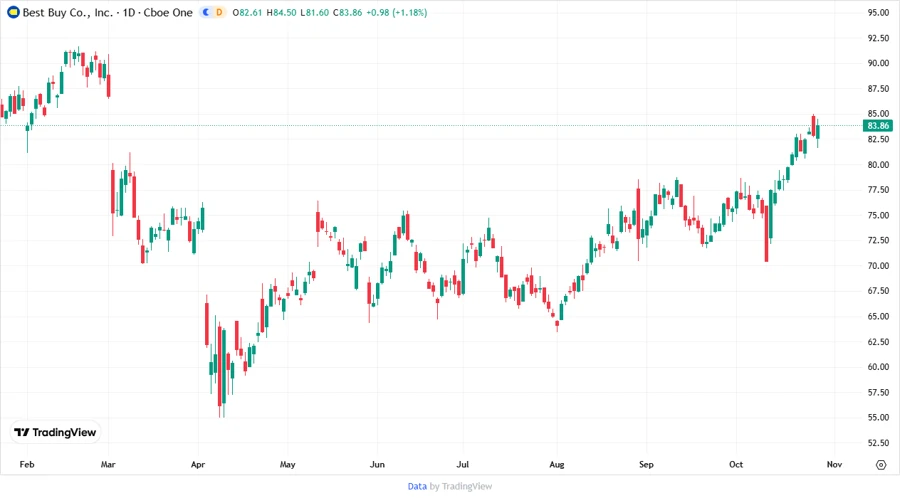Click the 'Sep' time axis label
The image size is (900, 498).
(x=646, y=464)
